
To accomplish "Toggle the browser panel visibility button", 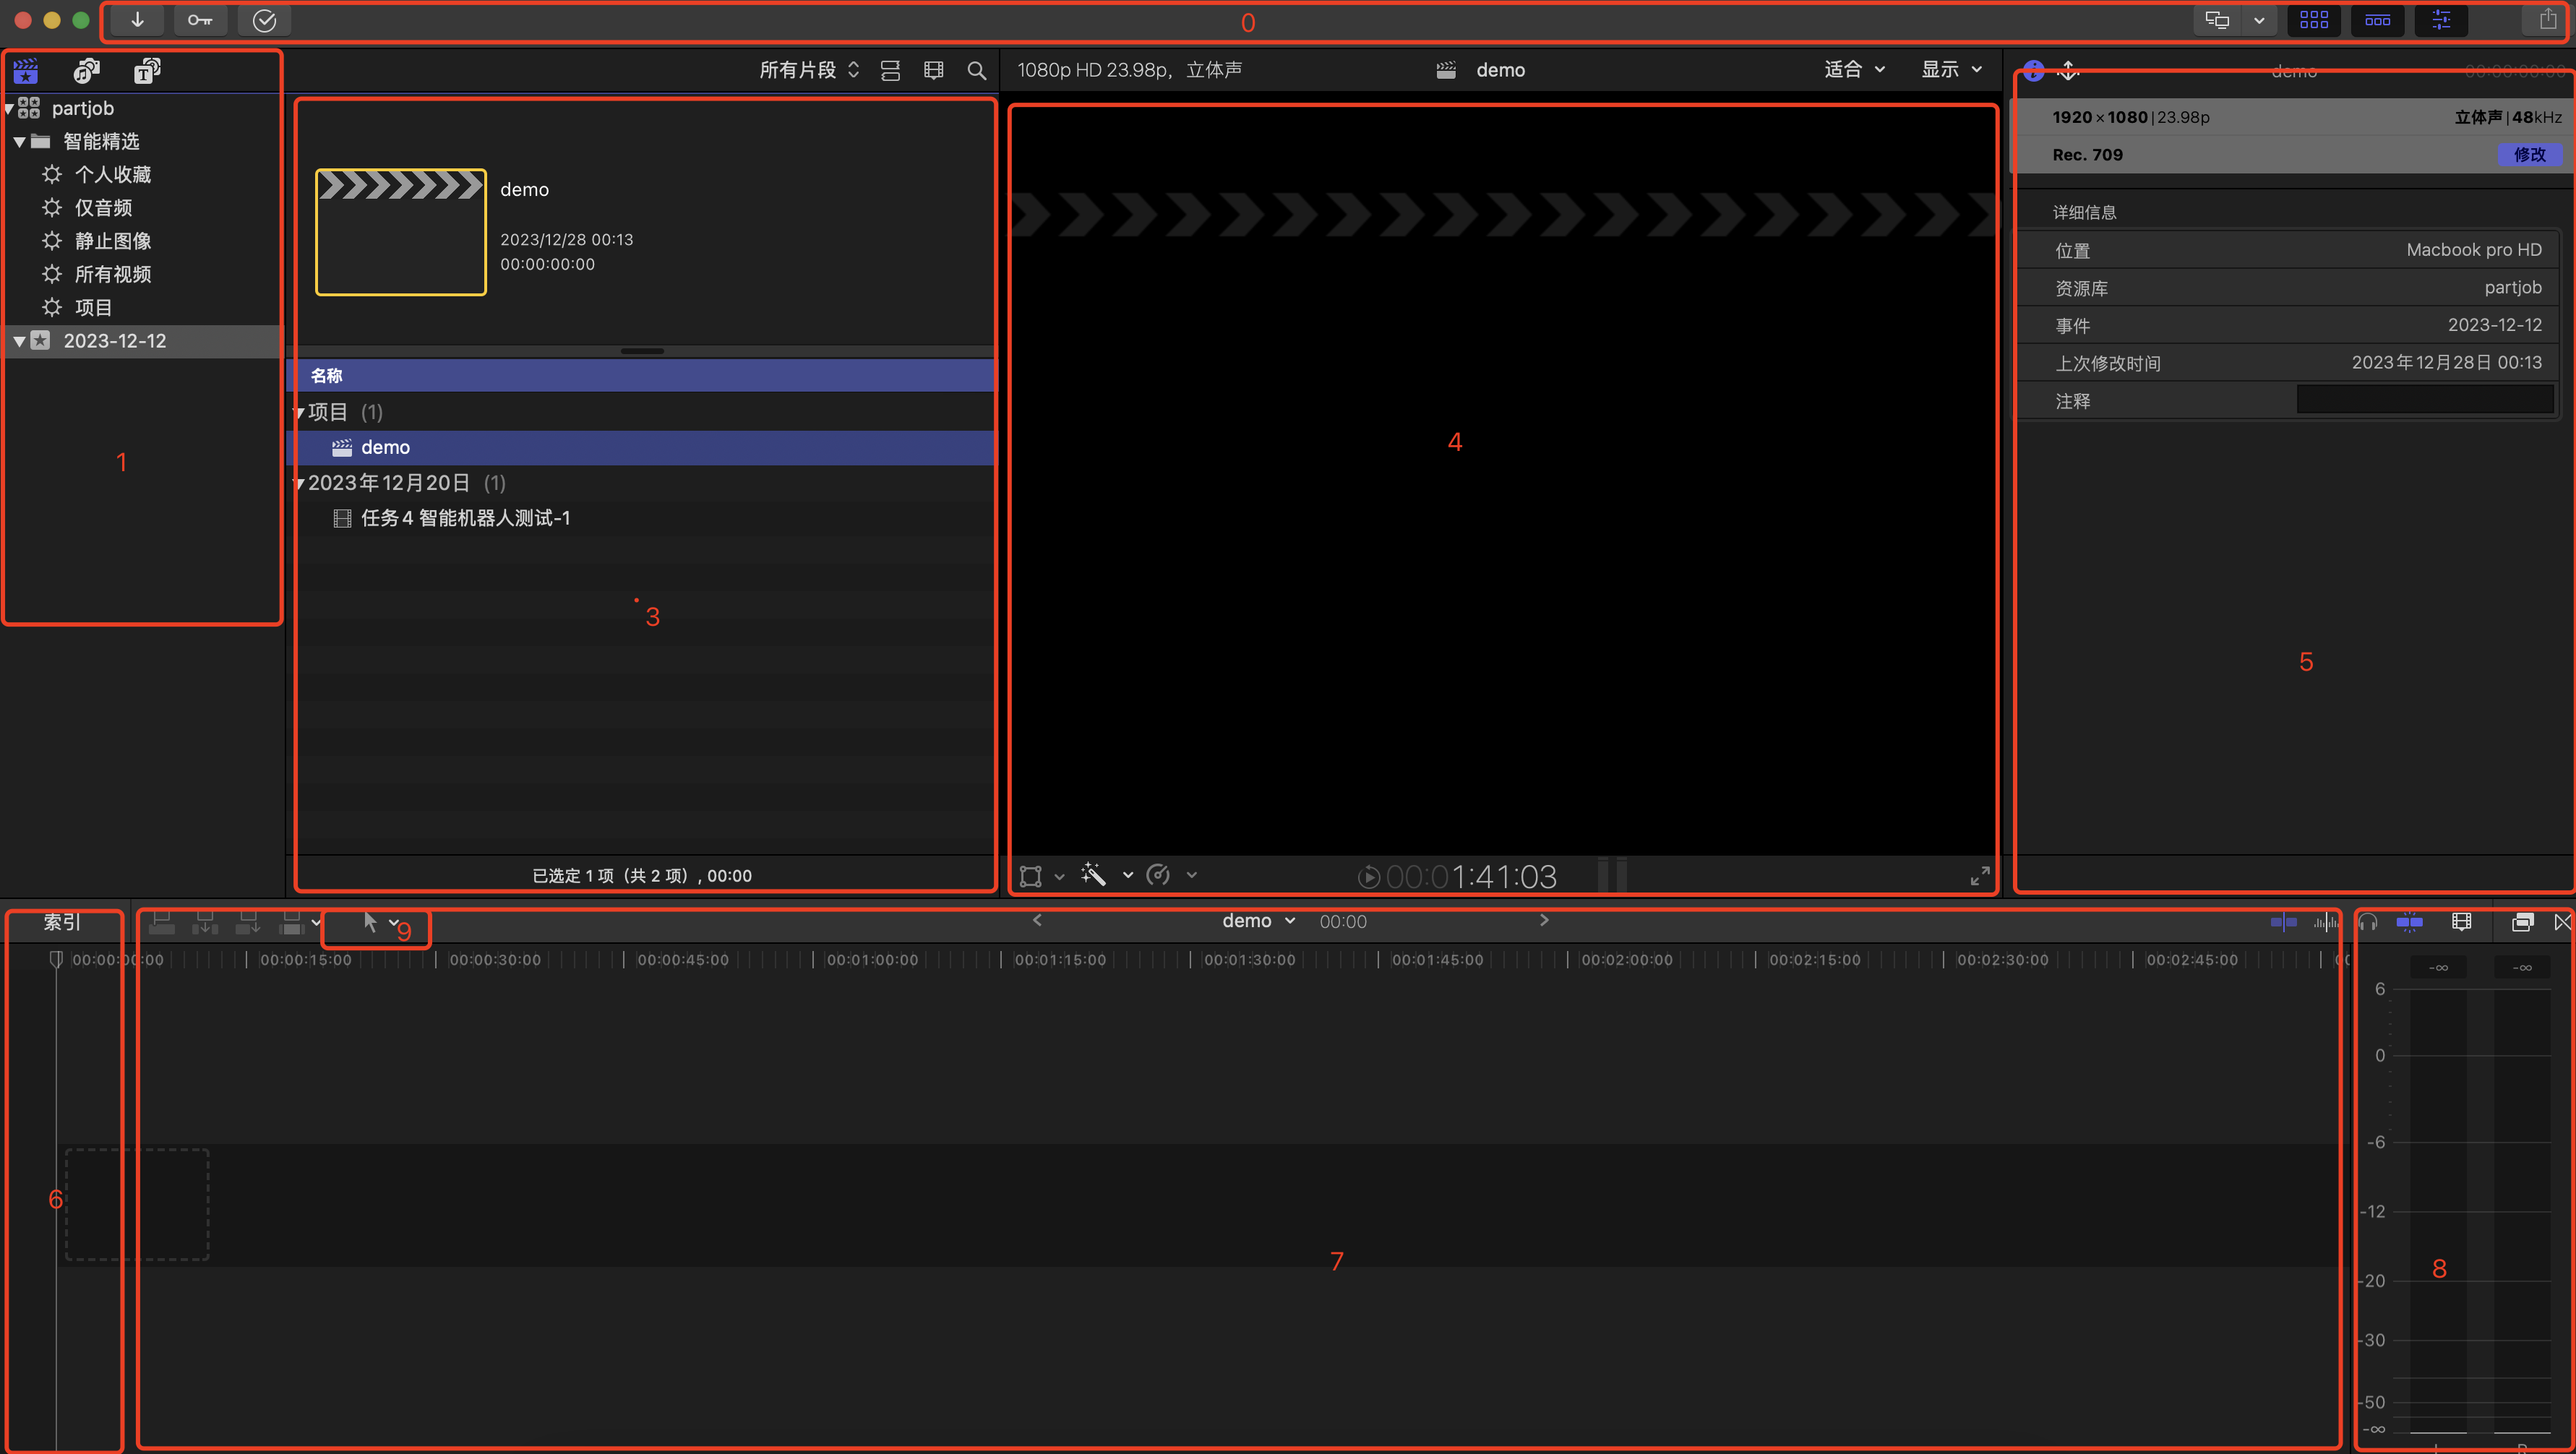I will [x=2313, y=20].
